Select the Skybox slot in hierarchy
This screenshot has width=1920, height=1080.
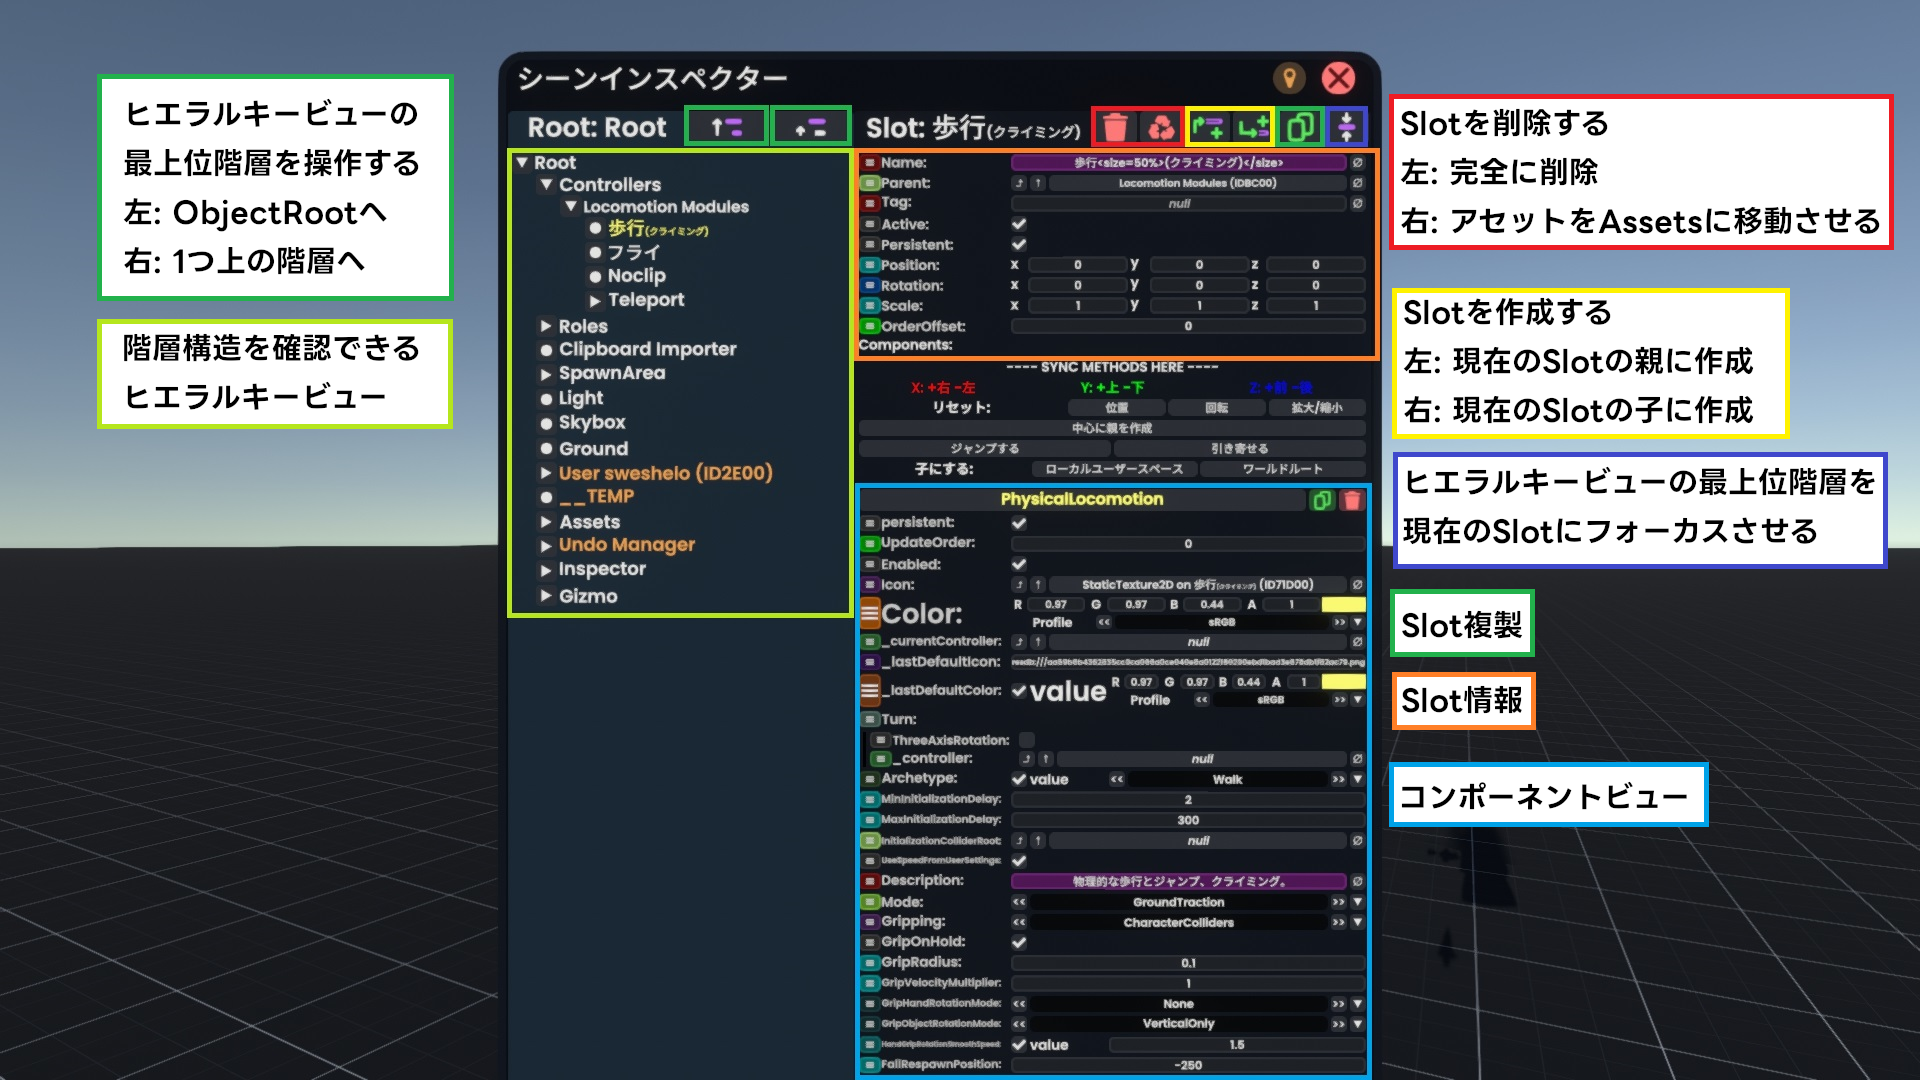[x=592, y=423]
